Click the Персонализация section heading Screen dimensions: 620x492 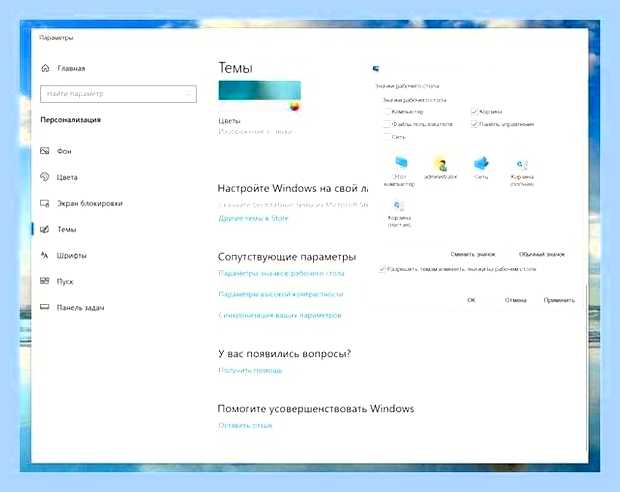point(70,120)
